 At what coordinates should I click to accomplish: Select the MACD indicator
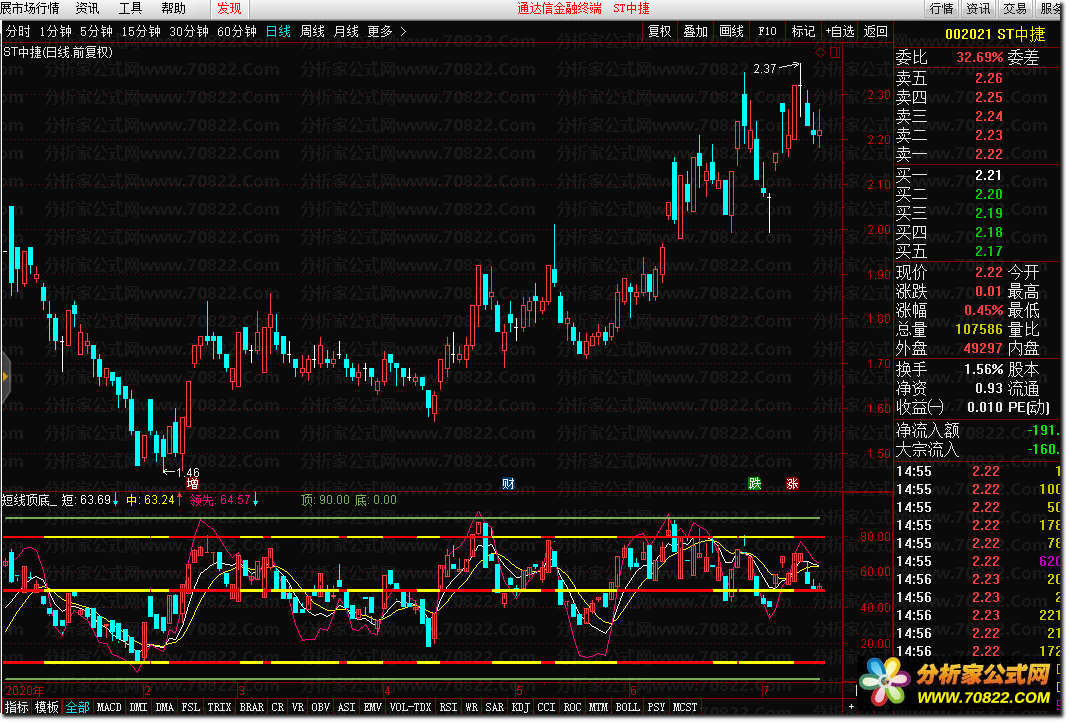(x=109, y=707)
